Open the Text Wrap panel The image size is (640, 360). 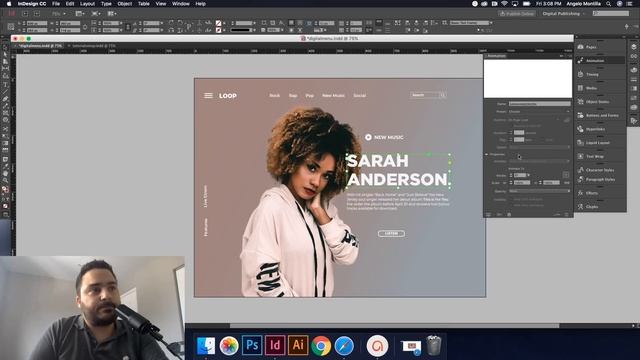pyautogui.click(x=600, y=156)
